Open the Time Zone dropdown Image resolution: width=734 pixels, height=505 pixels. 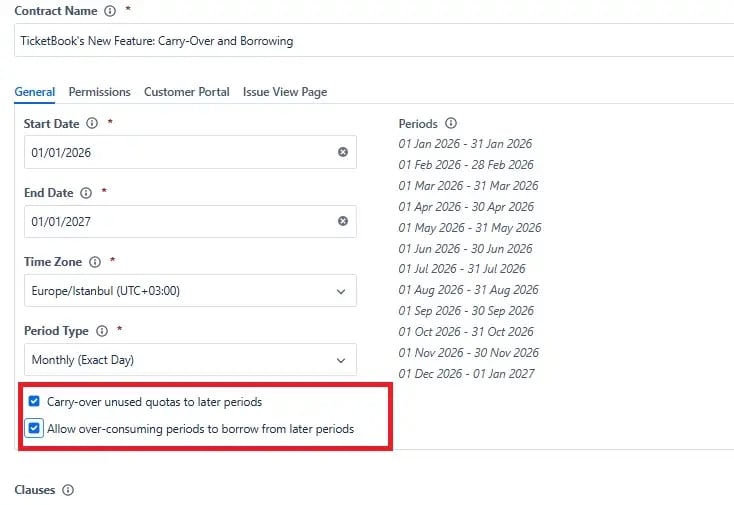(190, 291)
